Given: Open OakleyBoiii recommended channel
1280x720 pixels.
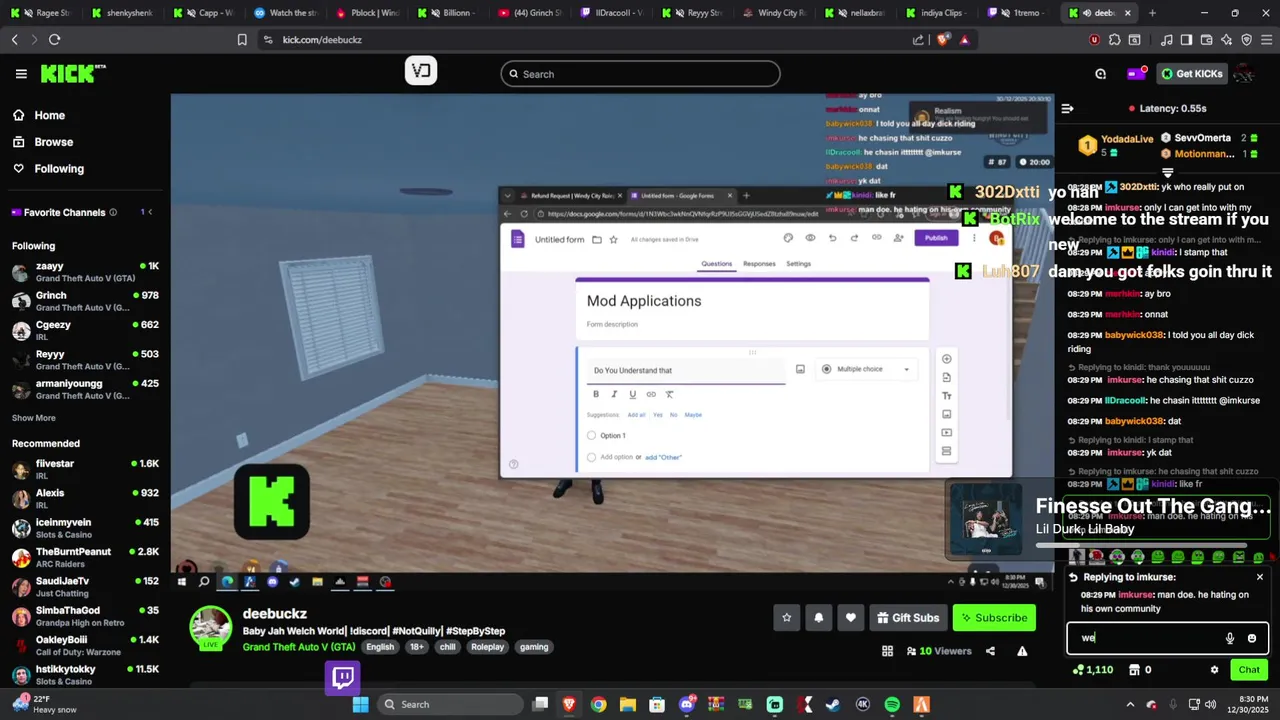Looking at the screenshot, I should (85, 645).
